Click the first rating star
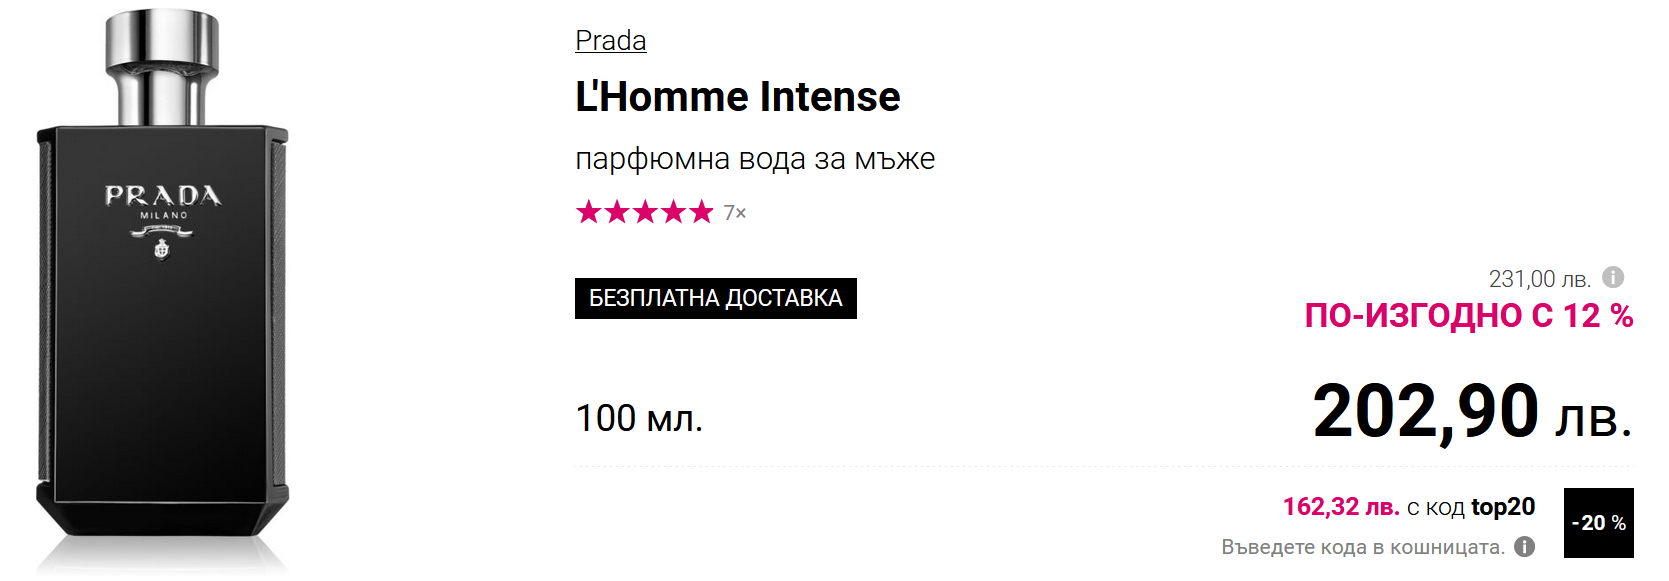The width and height of the screenshot is (1669, 581). 588,212
